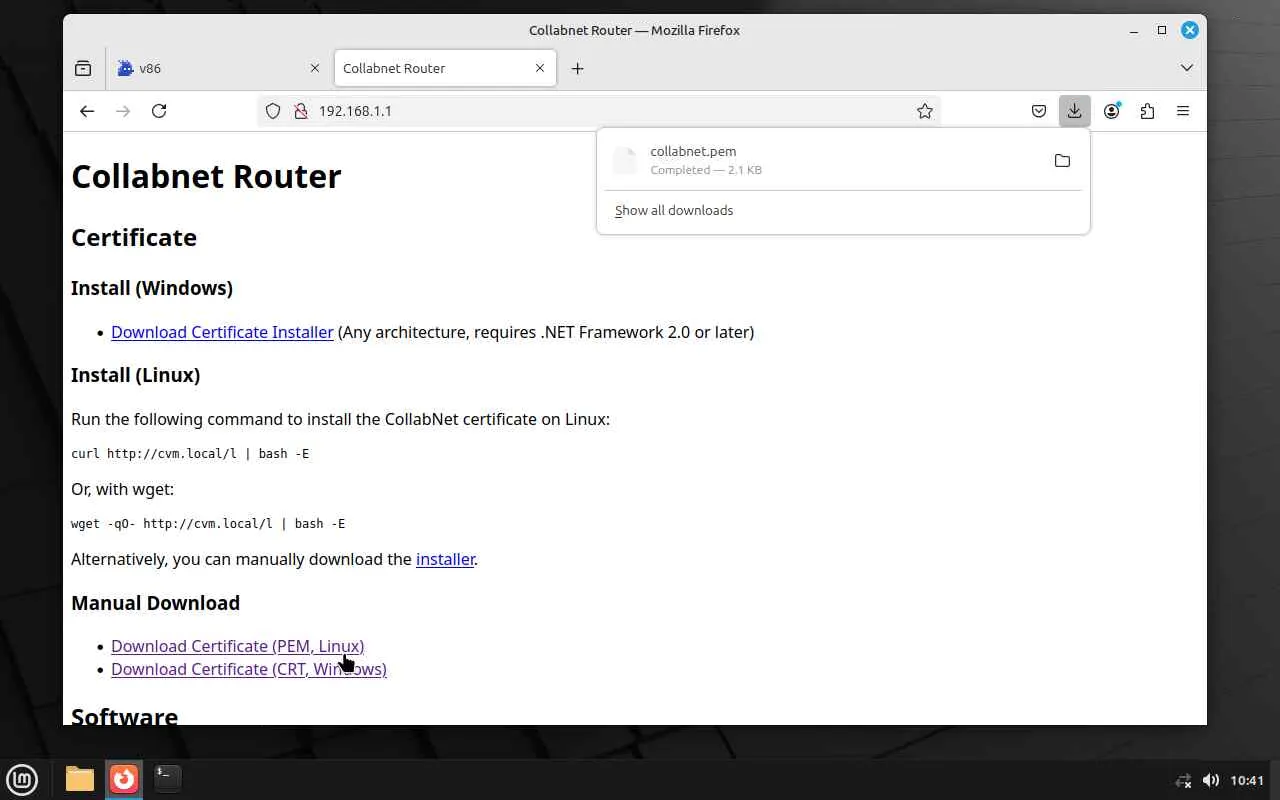Maximize the Firefox window
The height and width of the screenshot is (800, 1280).
pos(1162,30)
